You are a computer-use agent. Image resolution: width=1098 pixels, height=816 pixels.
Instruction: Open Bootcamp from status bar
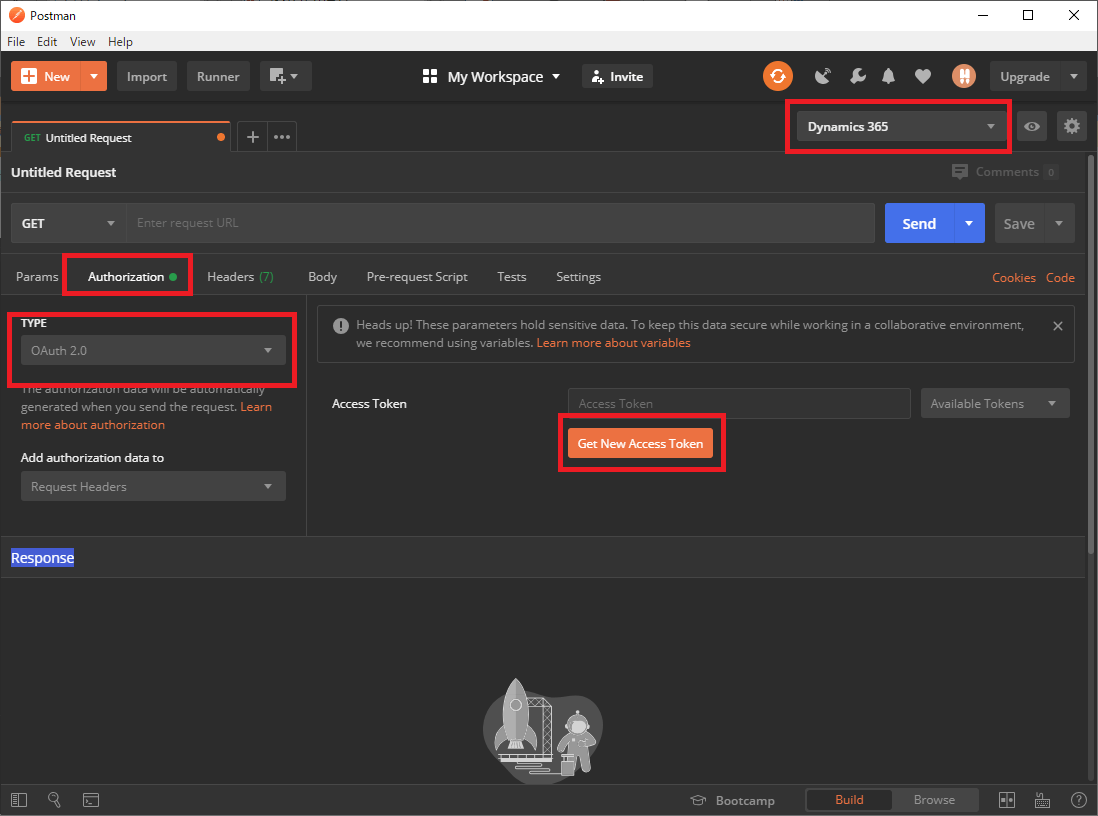(732, 801)
